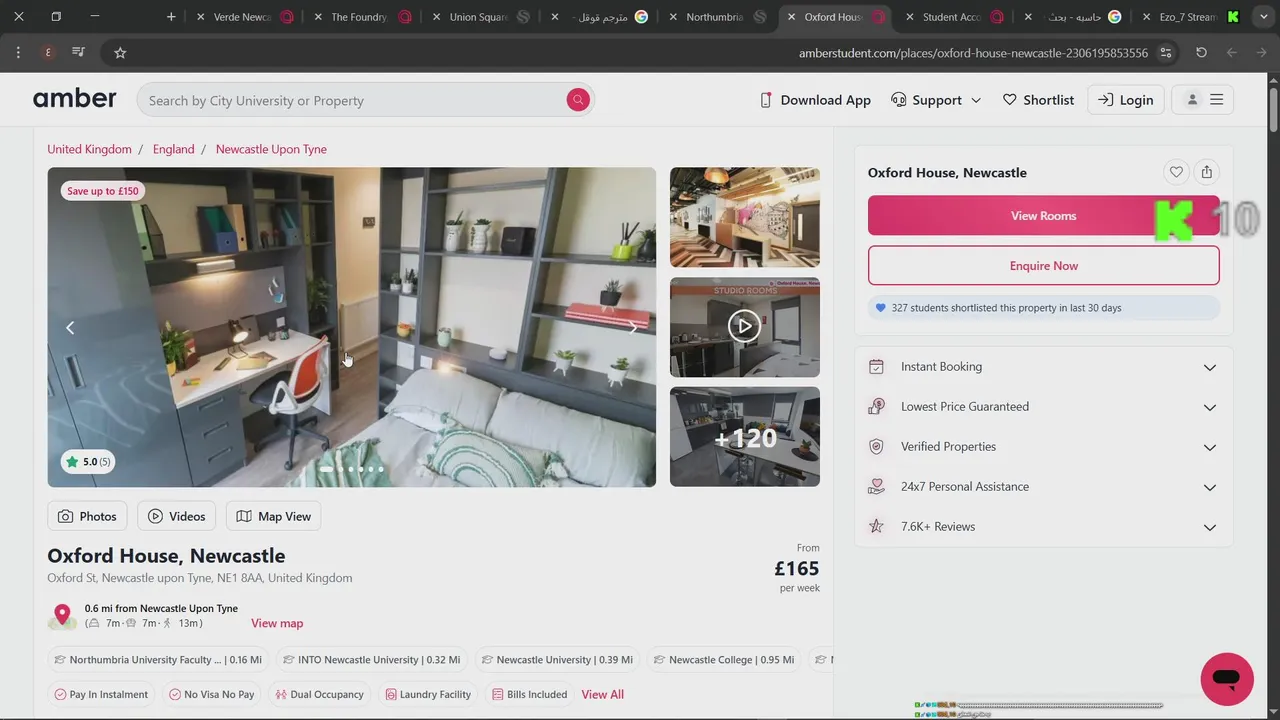Expand 24x7 Personal Assistance section

tap(1043, 487)
